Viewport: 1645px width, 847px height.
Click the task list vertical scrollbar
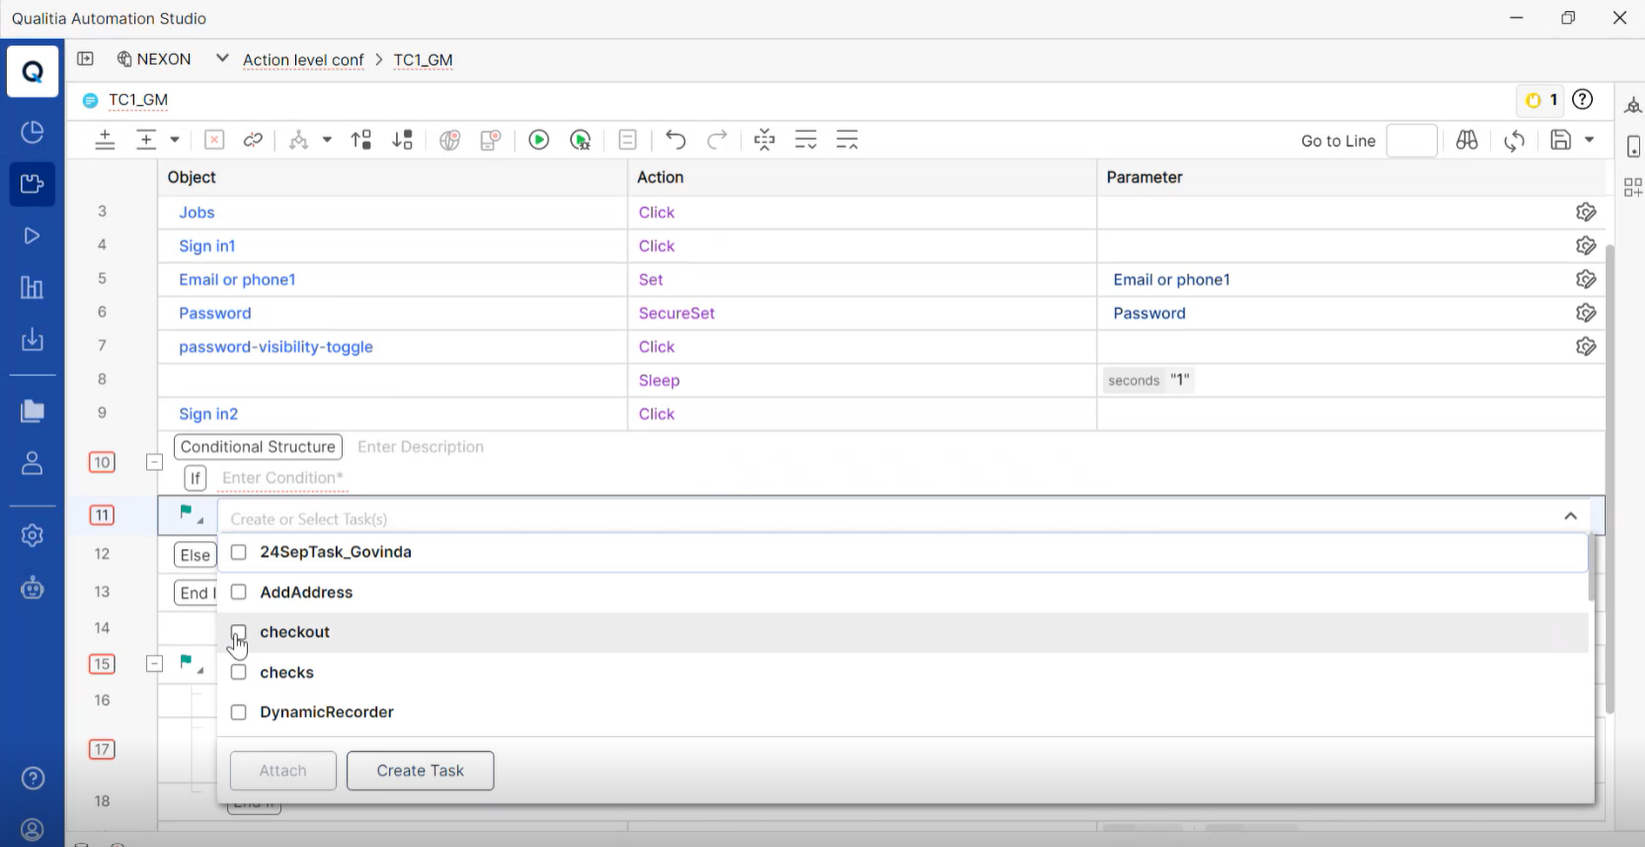pyautogui.click(x=1591, y=570)
